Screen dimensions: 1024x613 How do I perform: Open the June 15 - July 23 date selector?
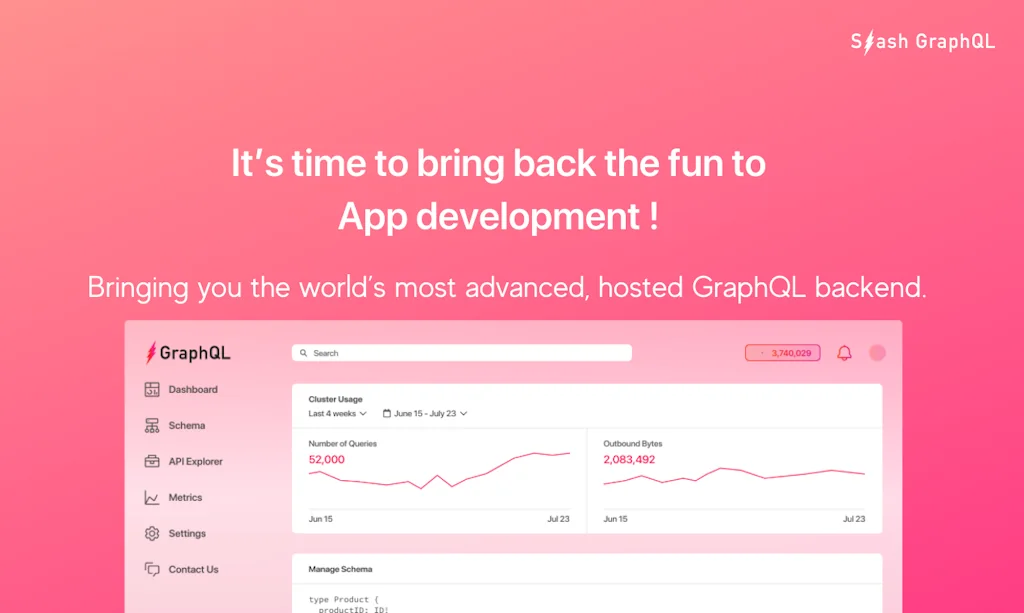coord(428,413)
